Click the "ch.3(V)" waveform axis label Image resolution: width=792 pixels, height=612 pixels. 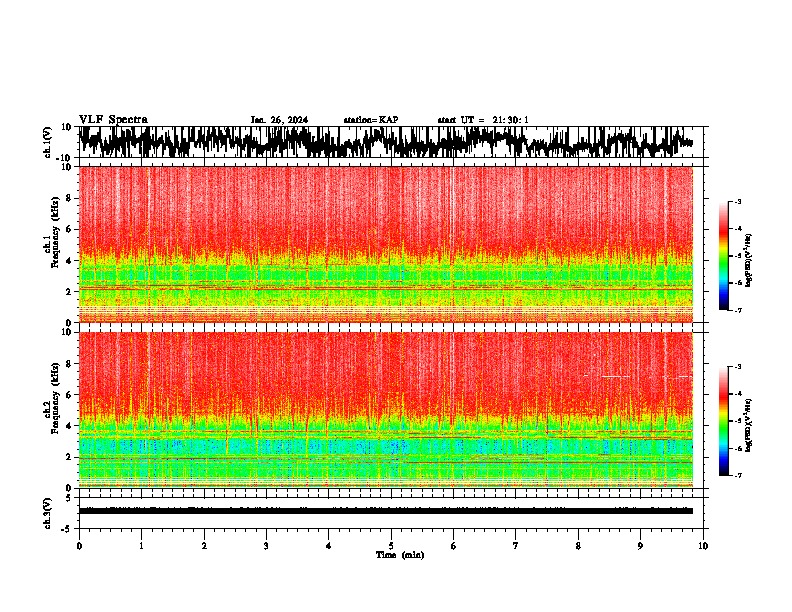[x=47, y=513]
